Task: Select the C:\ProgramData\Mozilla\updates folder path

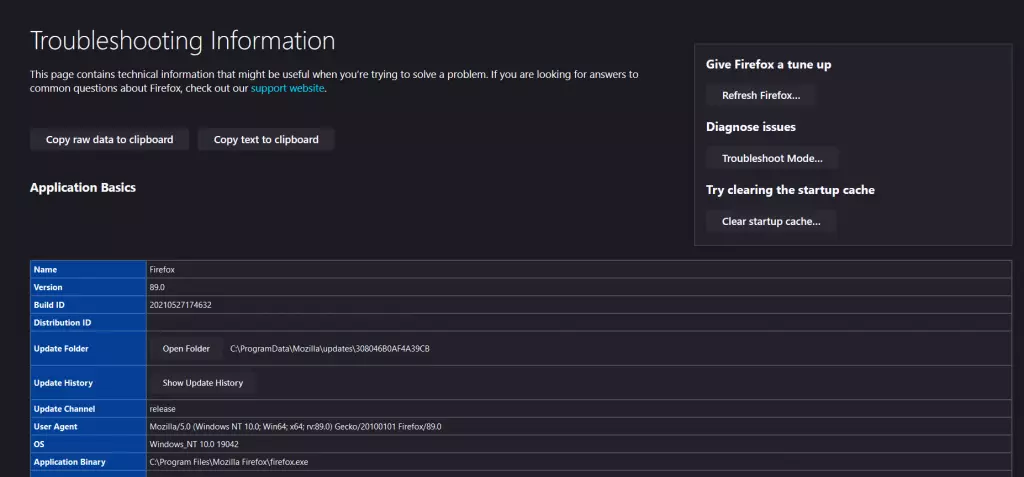Action: (x=330, y=348)
